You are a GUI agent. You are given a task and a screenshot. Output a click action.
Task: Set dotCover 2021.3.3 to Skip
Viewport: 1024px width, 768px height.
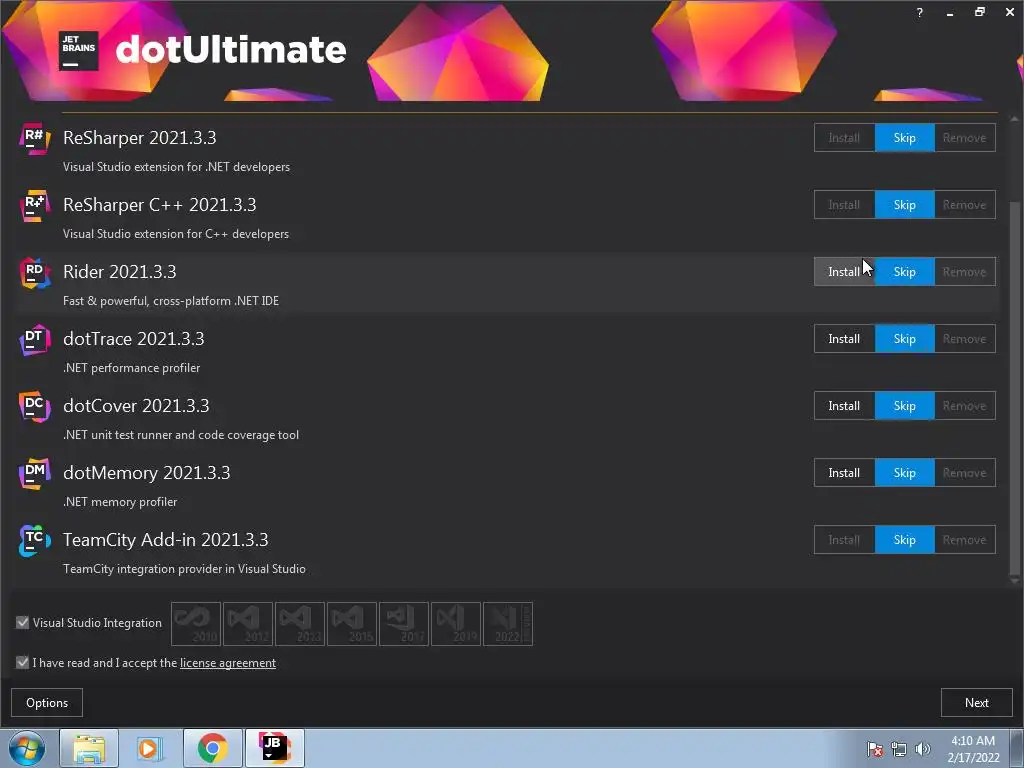(x=904, y=406)
